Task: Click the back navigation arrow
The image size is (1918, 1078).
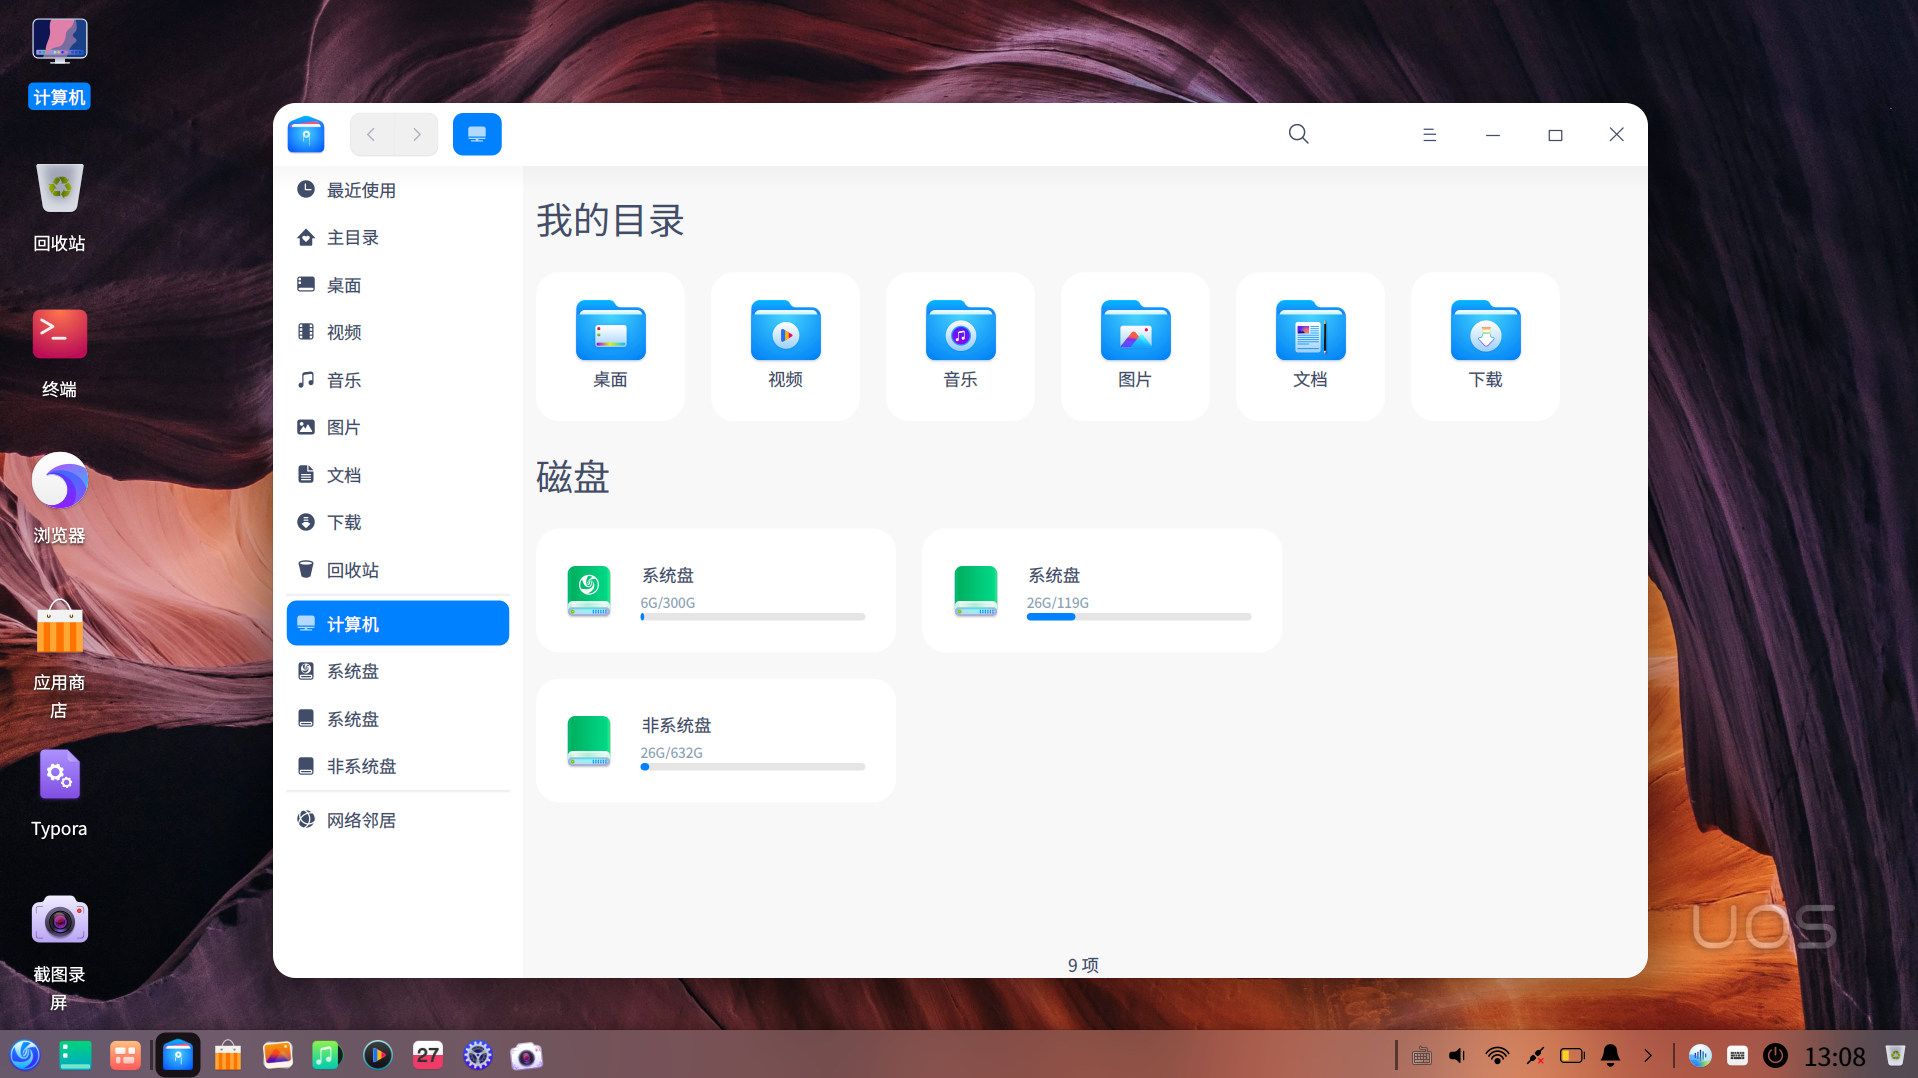Action: tap(371, 133)
